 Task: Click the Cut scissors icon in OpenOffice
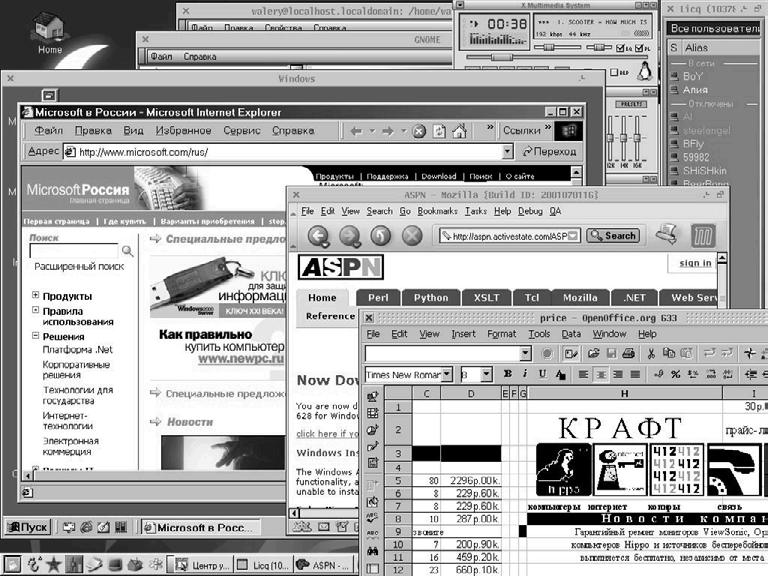click(651, 353)
